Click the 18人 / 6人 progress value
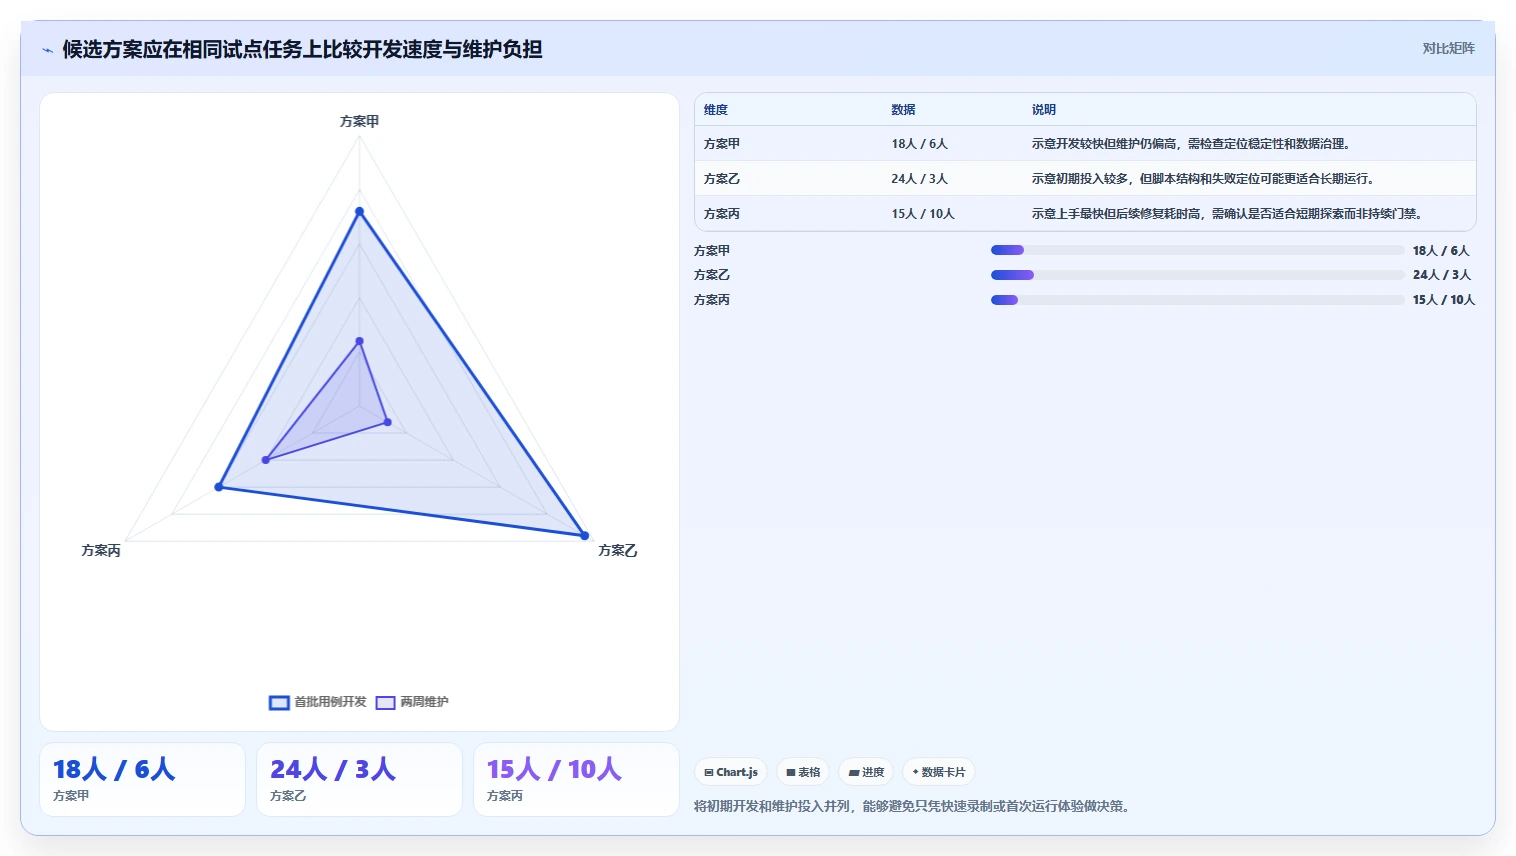Screen dimensions: 1516x856 click(1441, 251)
